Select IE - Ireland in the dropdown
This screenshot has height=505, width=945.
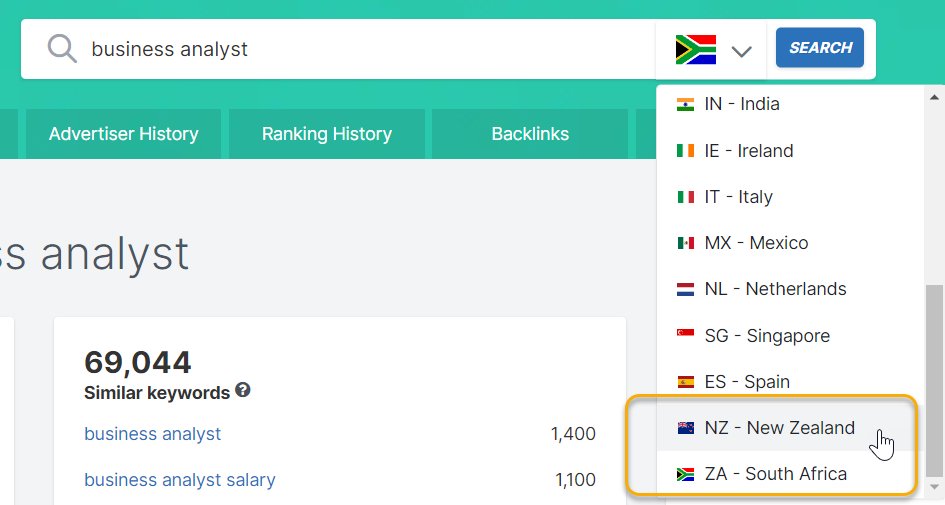tap(790, 151)
